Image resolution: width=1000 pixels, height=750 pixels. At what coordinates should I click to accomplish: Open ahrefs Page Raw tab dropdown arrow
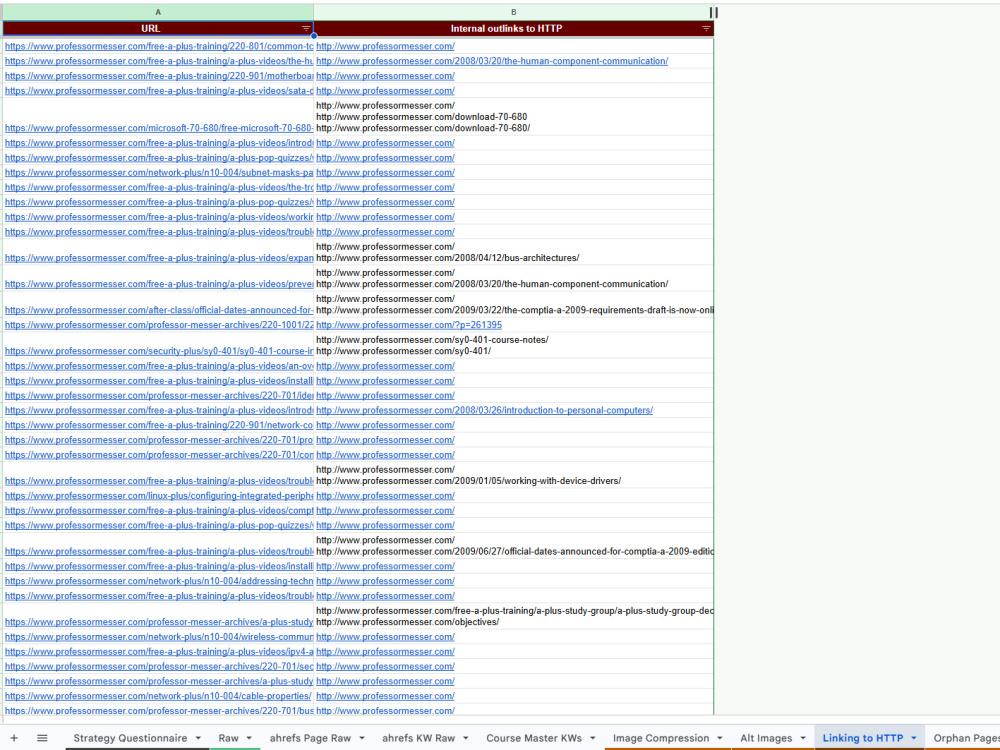362,738
